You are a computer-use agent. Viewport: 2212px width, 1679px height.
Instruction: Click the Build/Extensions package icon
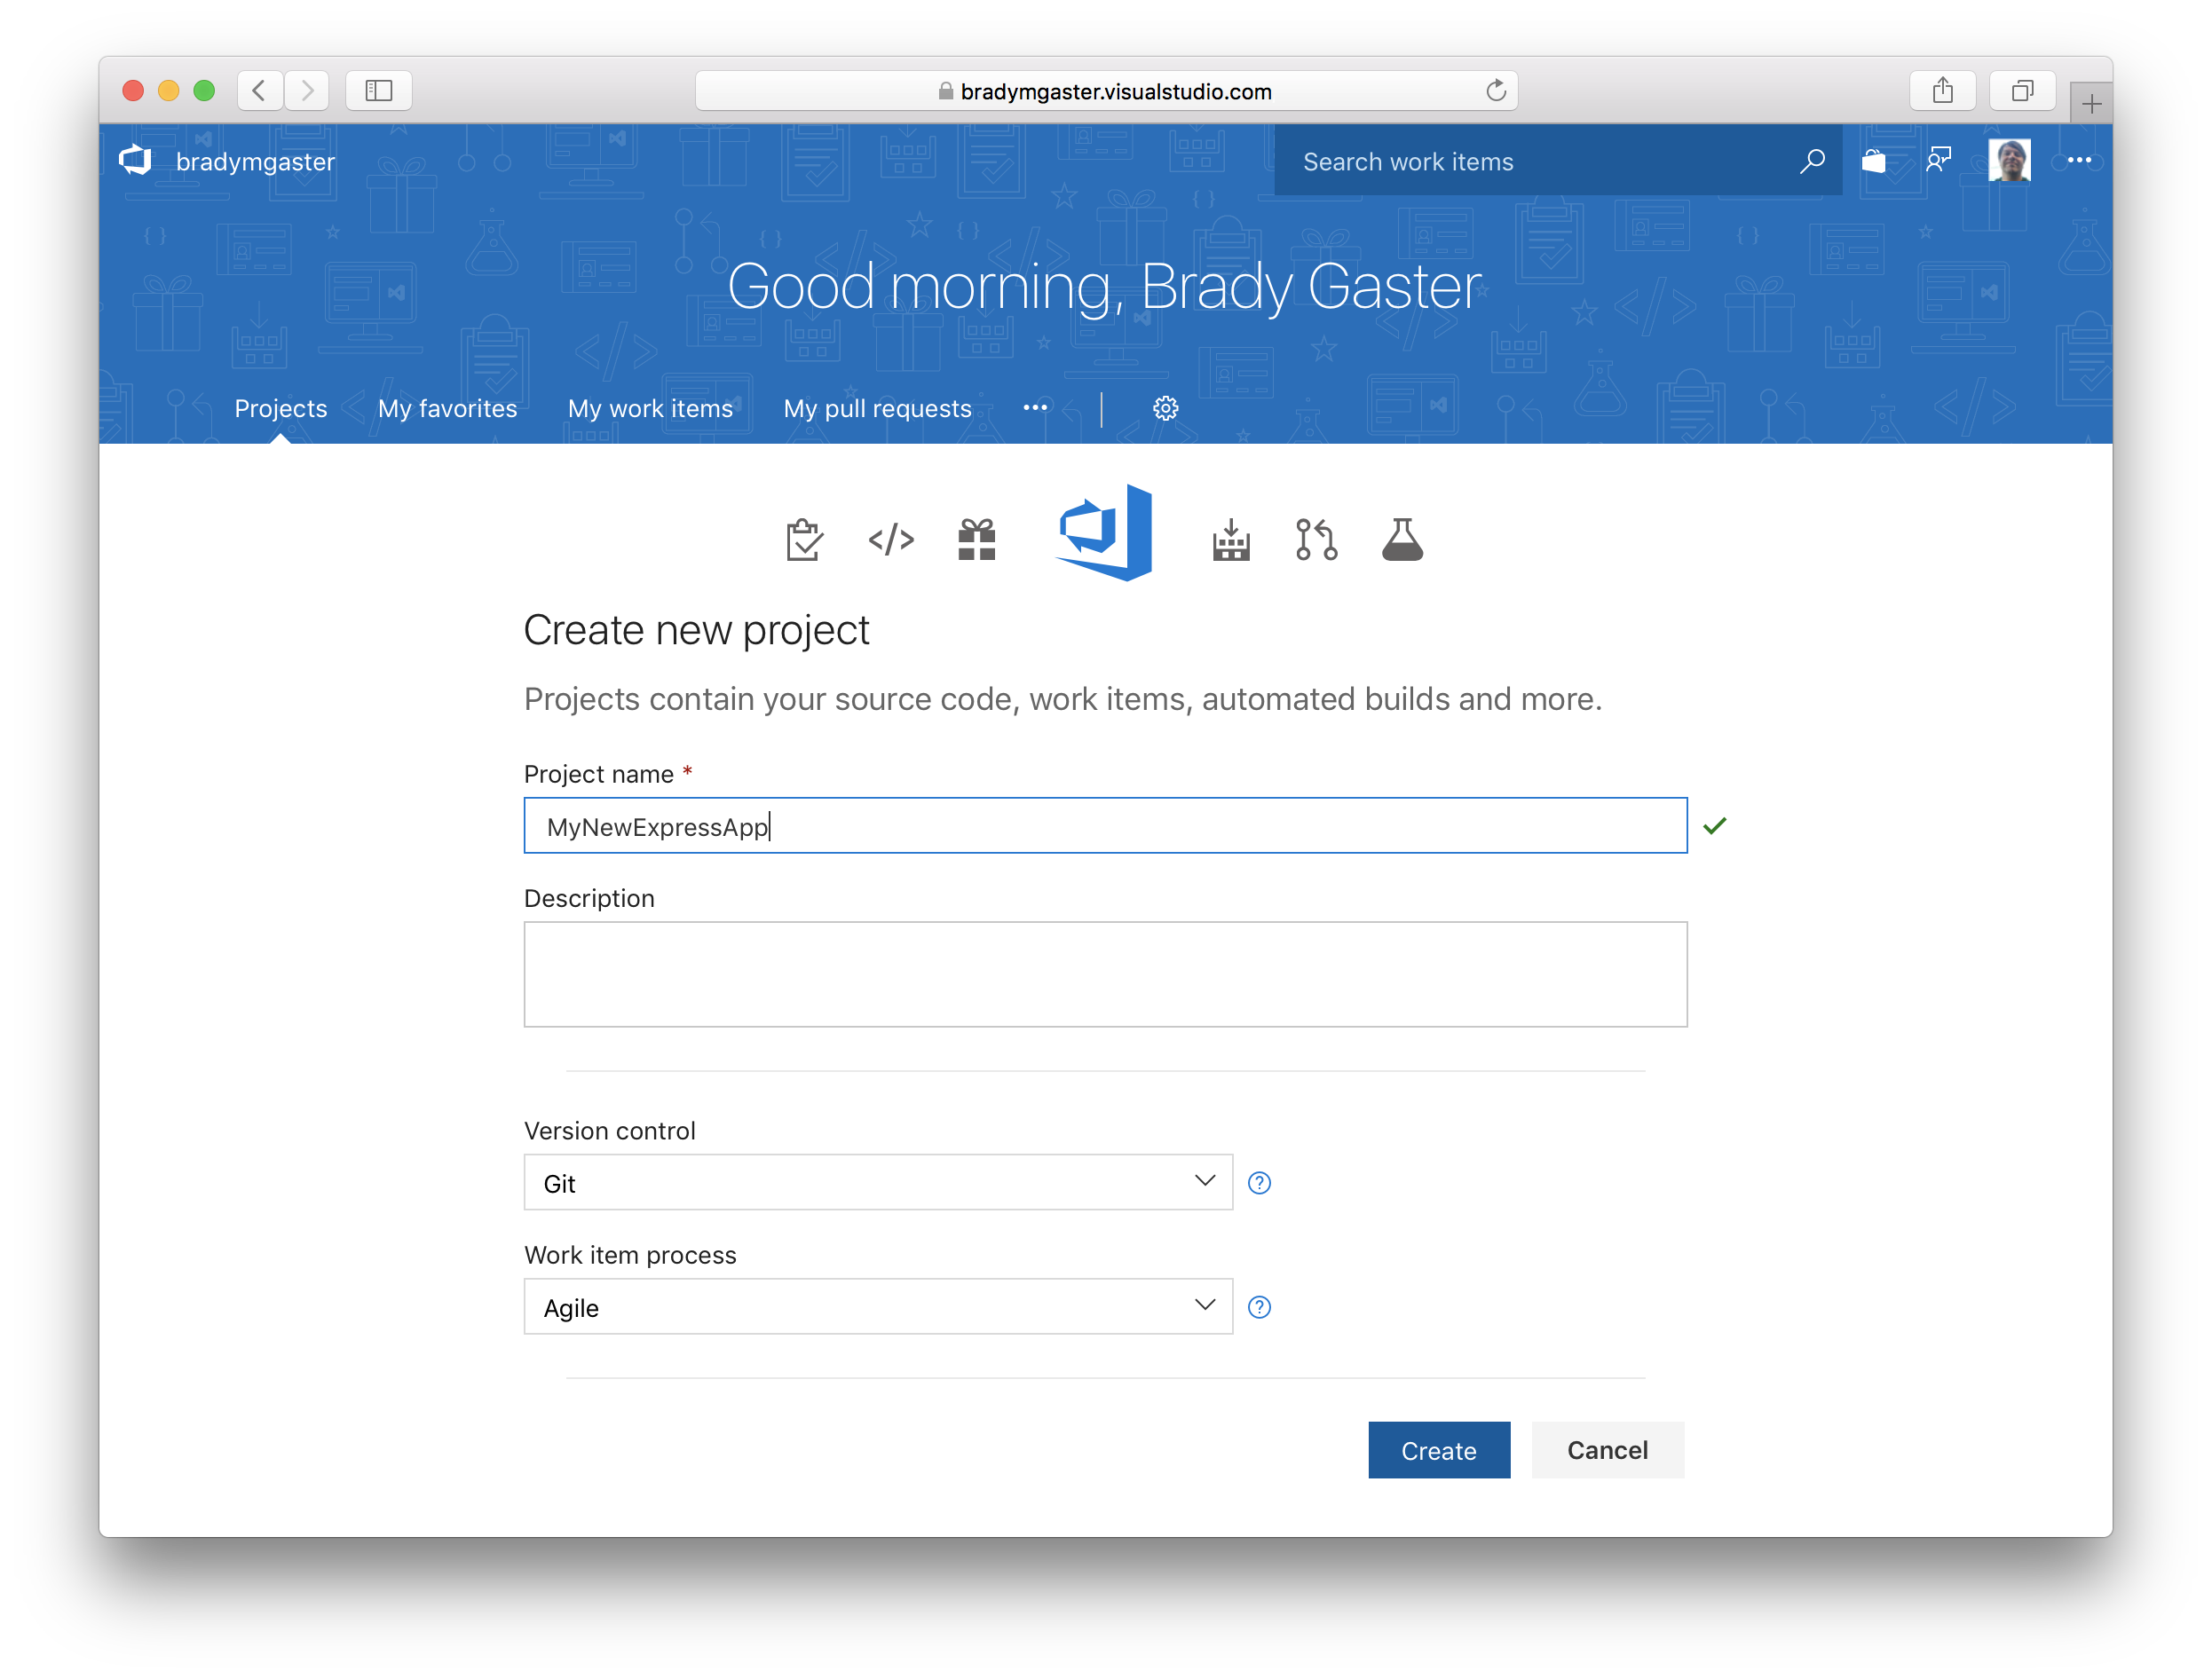point(976,540)
